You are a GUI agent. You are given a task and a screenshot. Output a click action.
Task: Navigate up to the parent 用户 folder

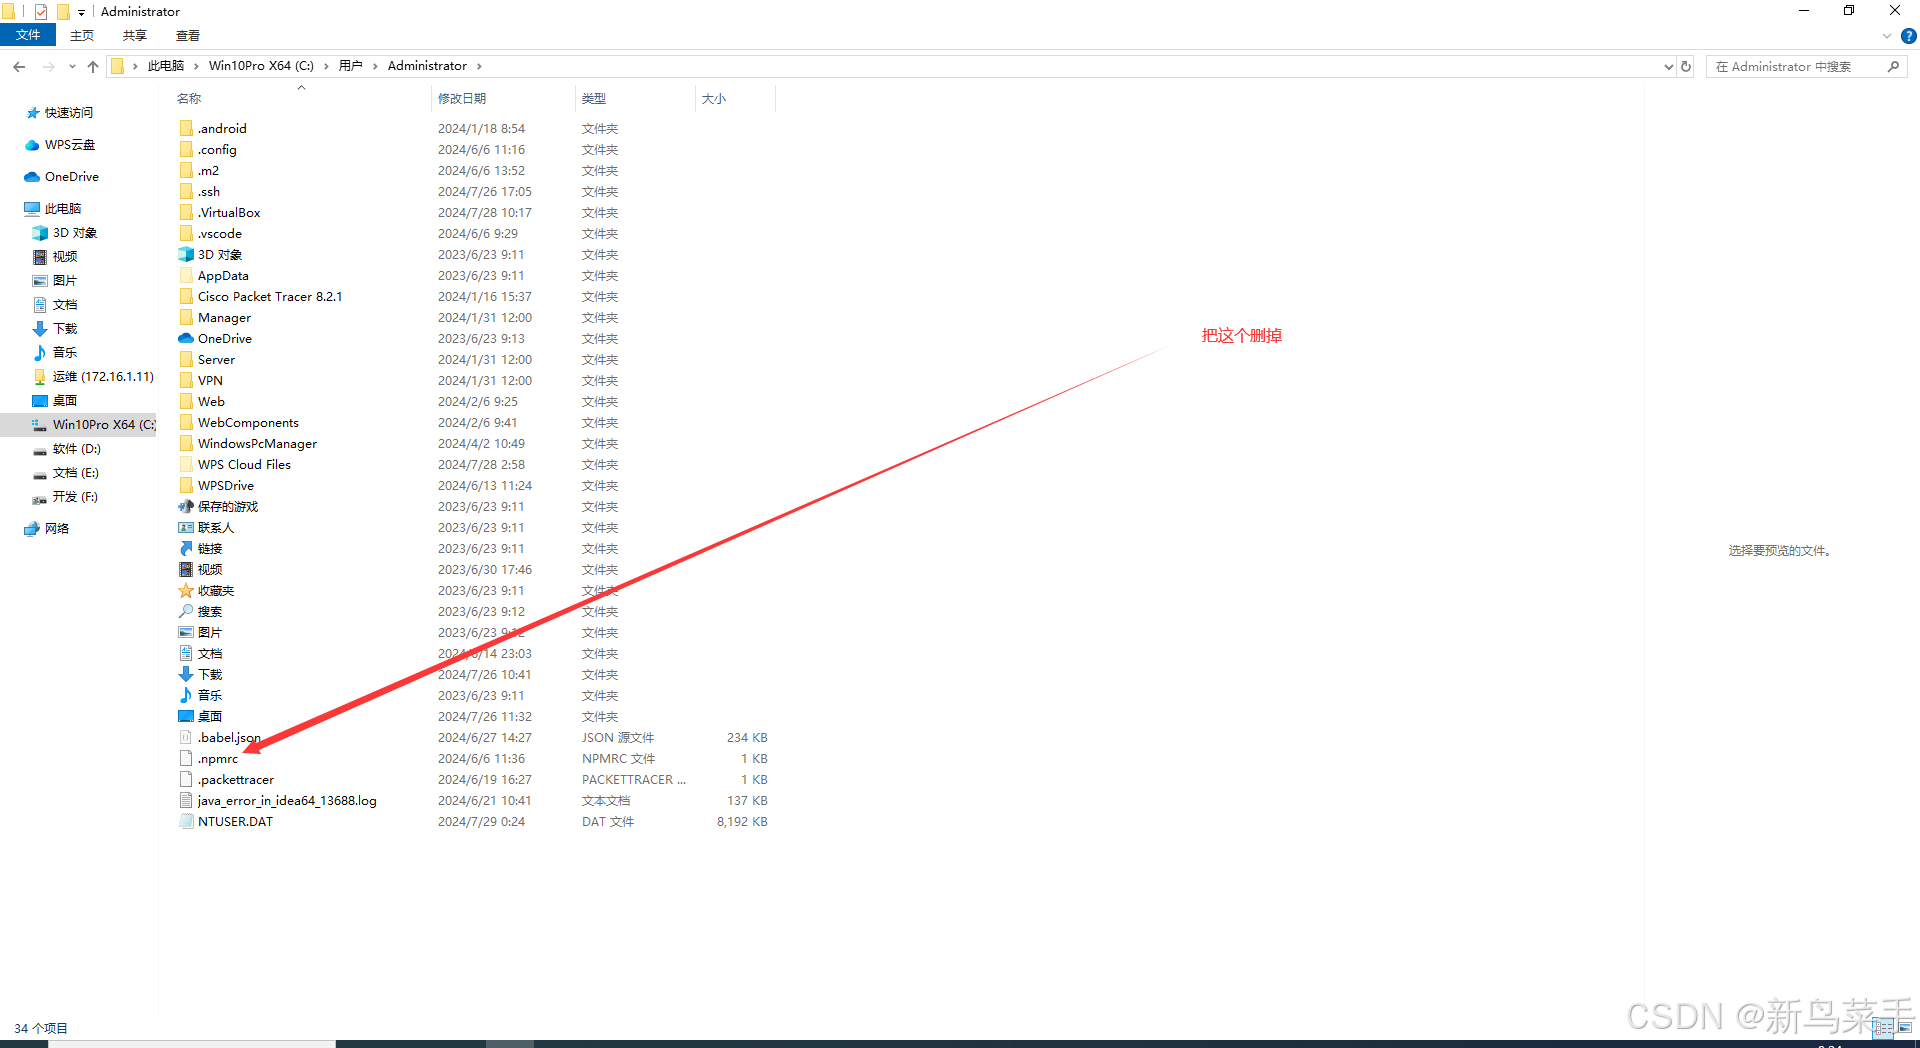coord(92,66)
